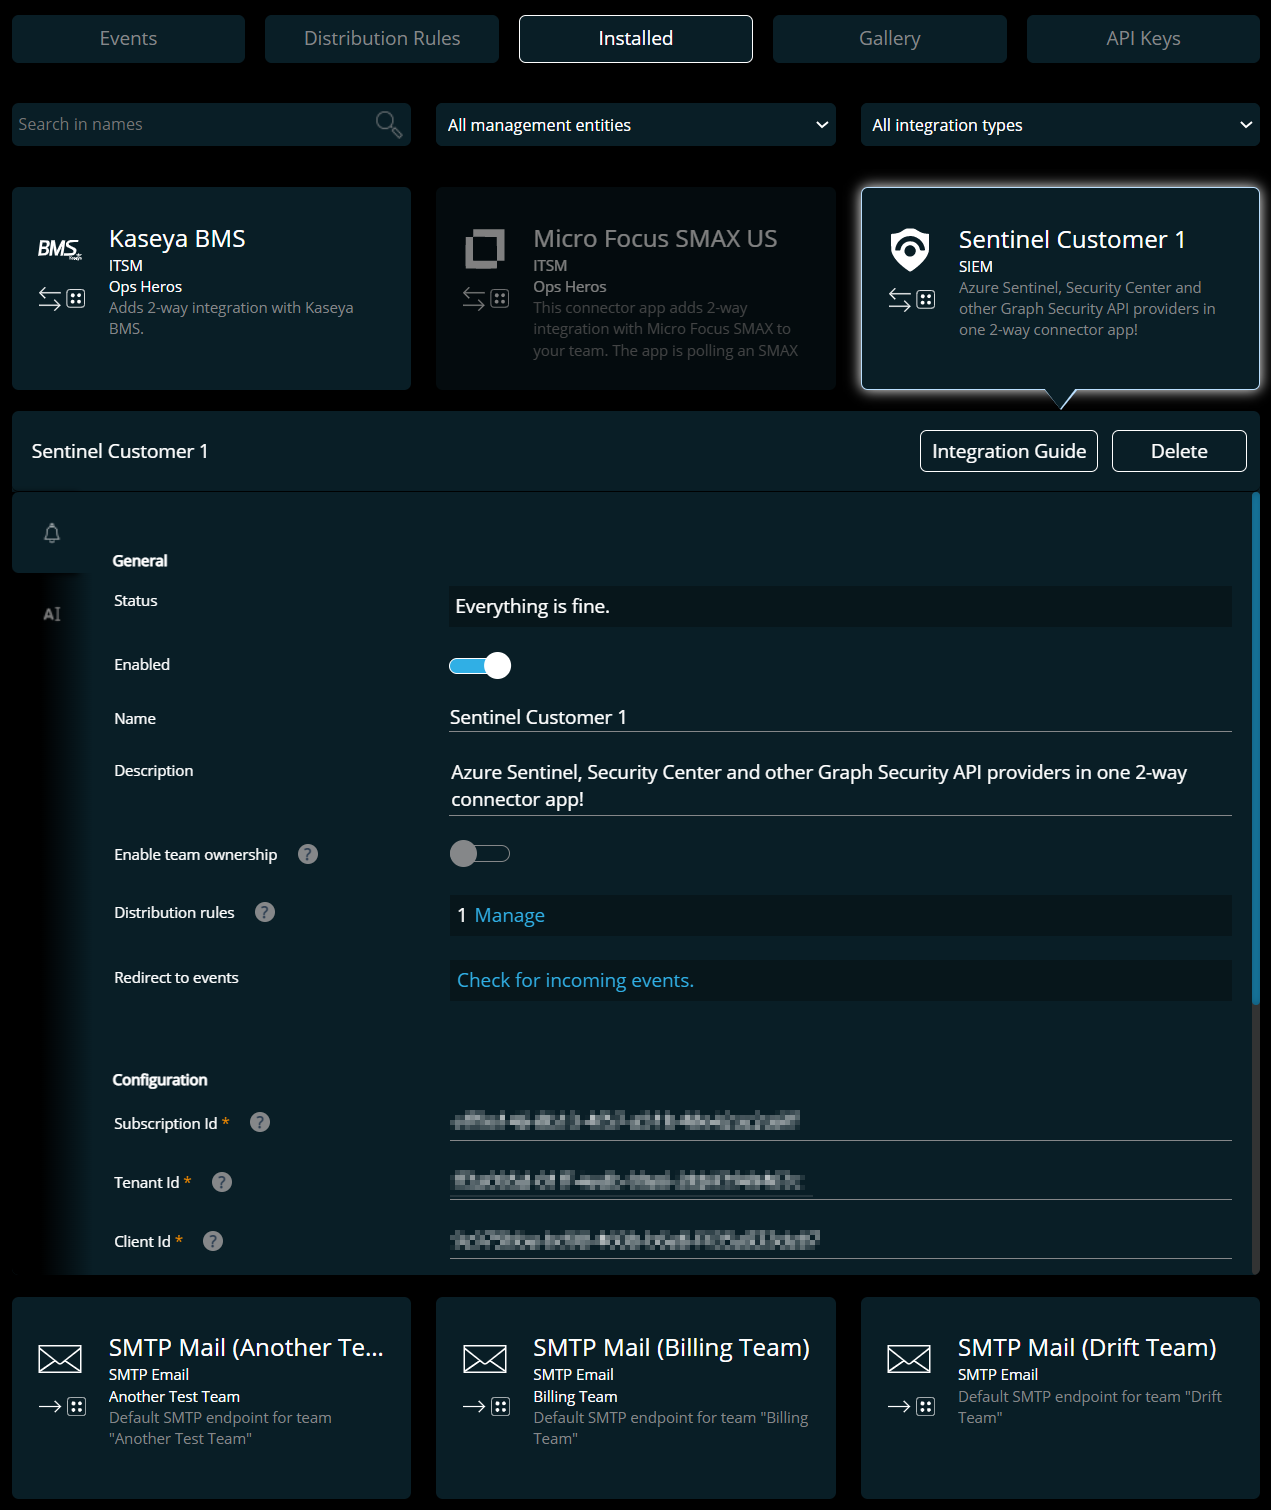Click 'Another Test Team' team name on SMTP card
The image size is (1271, 1510).
pos(174,1397)
